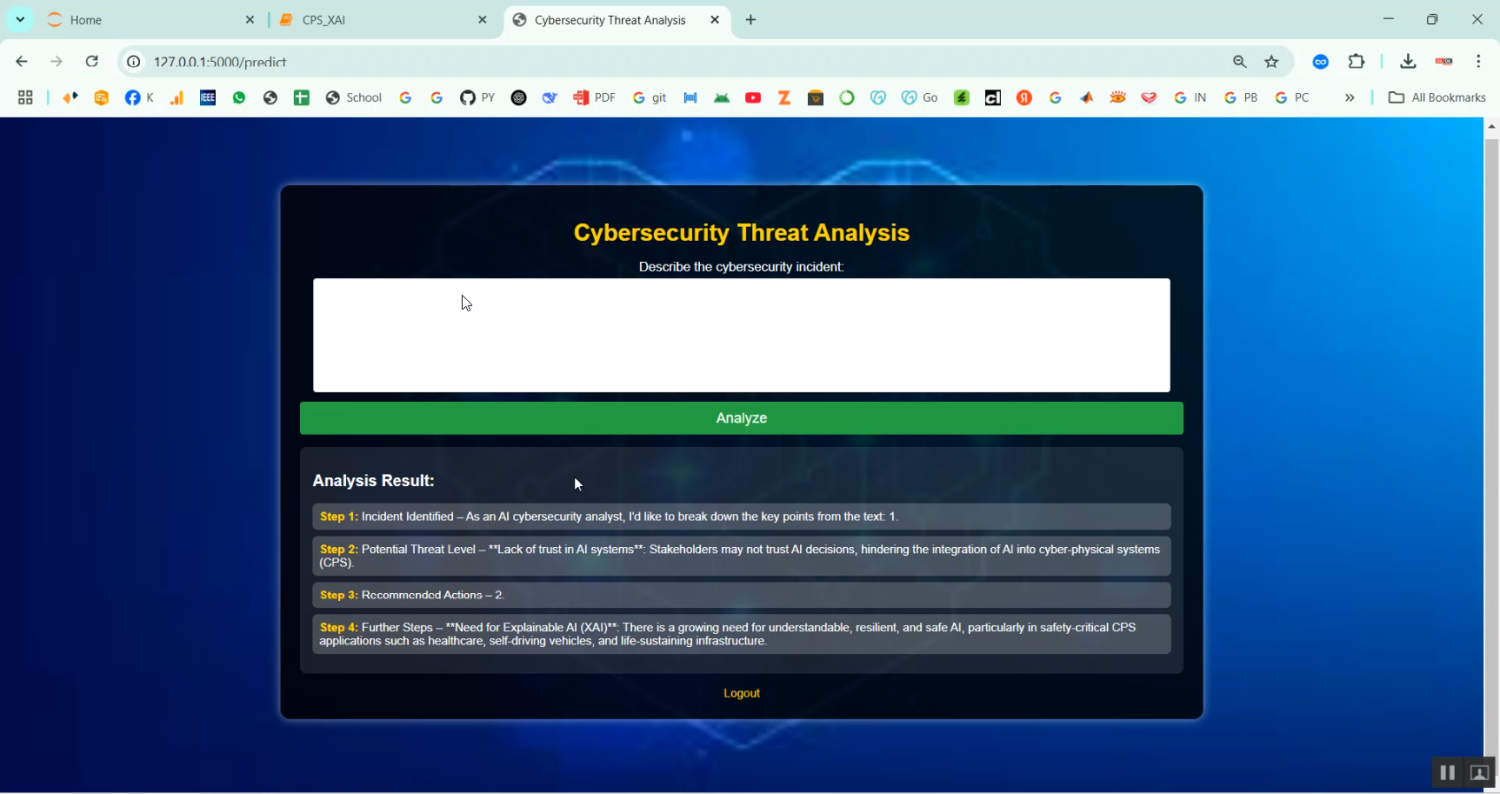Click the "Analysis Result:" heading
The image size is (1500, 794).
pyautogui.click(x=373, y=481)
